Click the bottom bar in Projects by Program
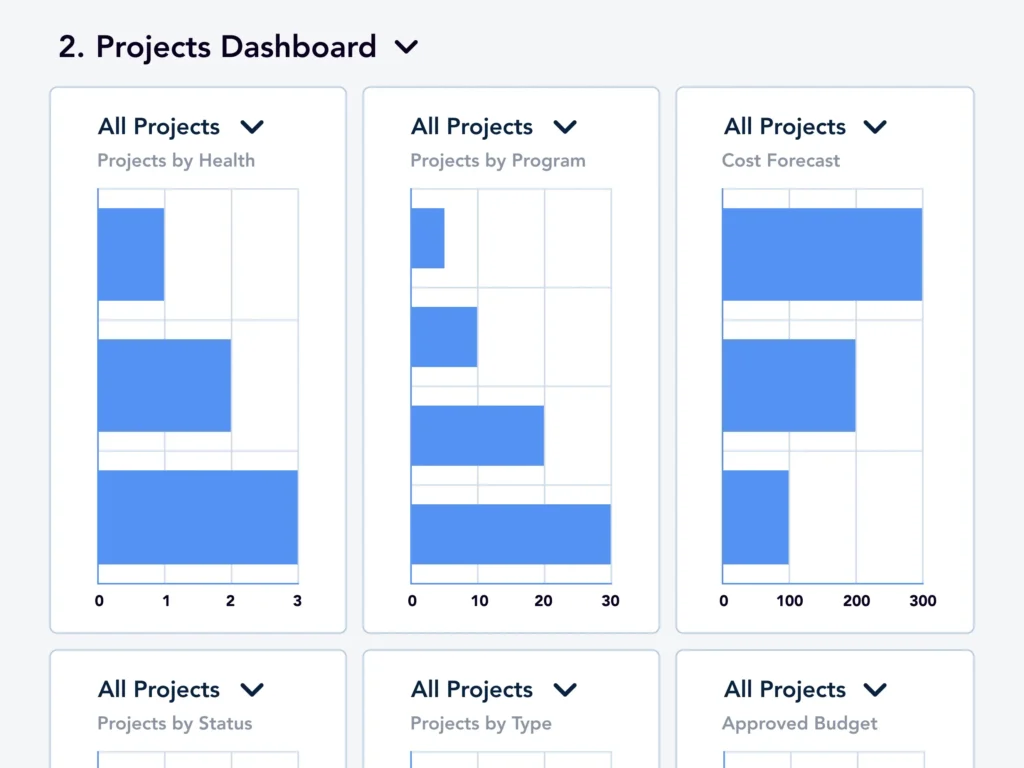 pos(510,533)
